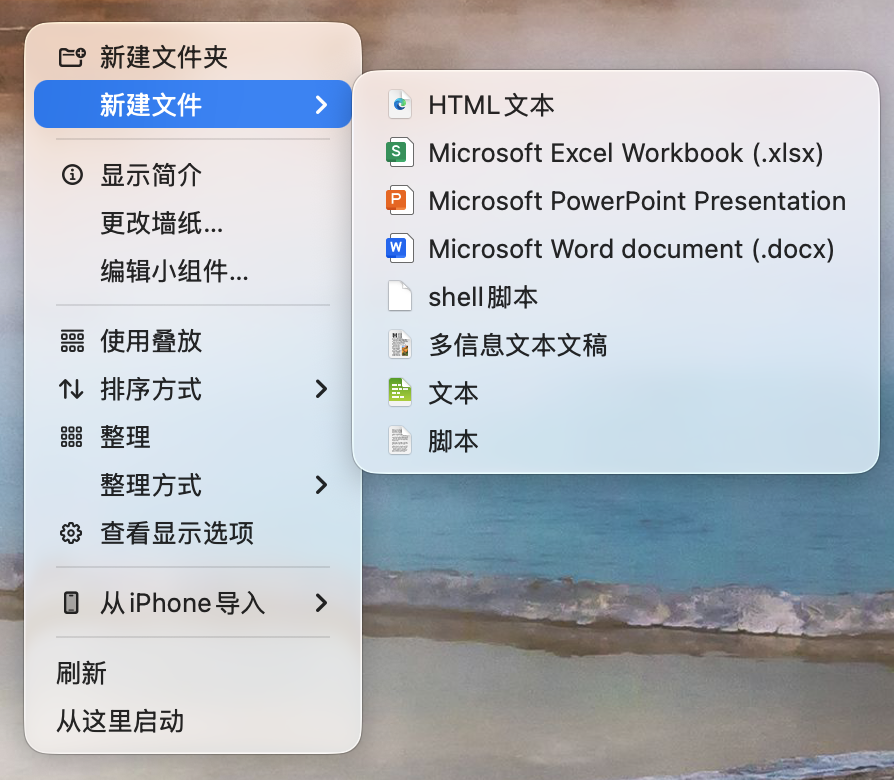Viewport: 894px width, 780px height.
Task: Expand the 整理方式 submenu arrow
Action: pos(321,485)
